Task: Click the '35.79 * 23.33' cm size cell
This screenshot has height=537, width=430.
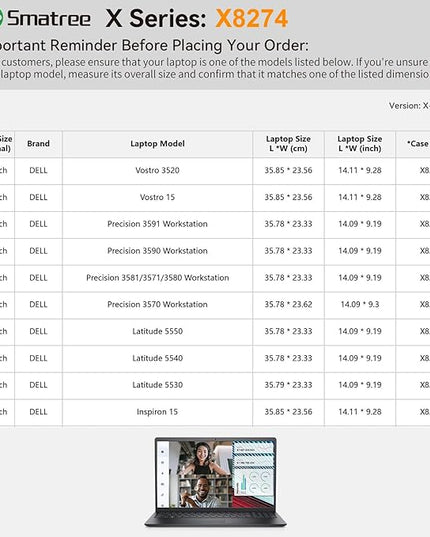Action: (289, 385)
